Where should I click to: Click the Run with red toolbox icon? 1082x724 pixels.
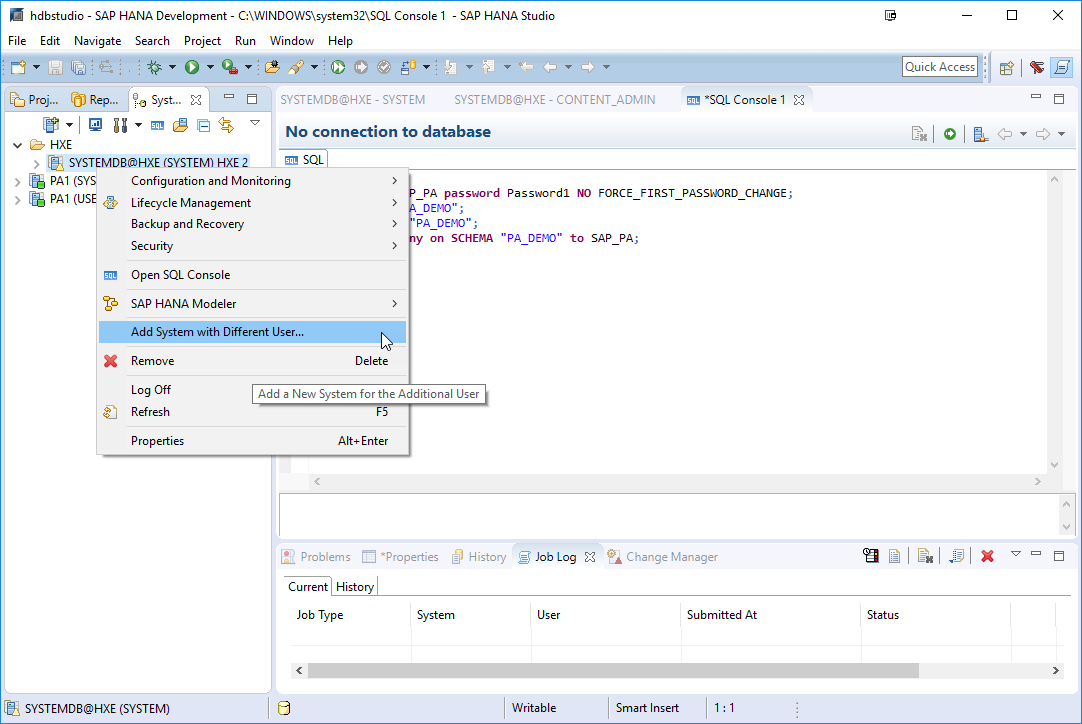coord(230,67)
